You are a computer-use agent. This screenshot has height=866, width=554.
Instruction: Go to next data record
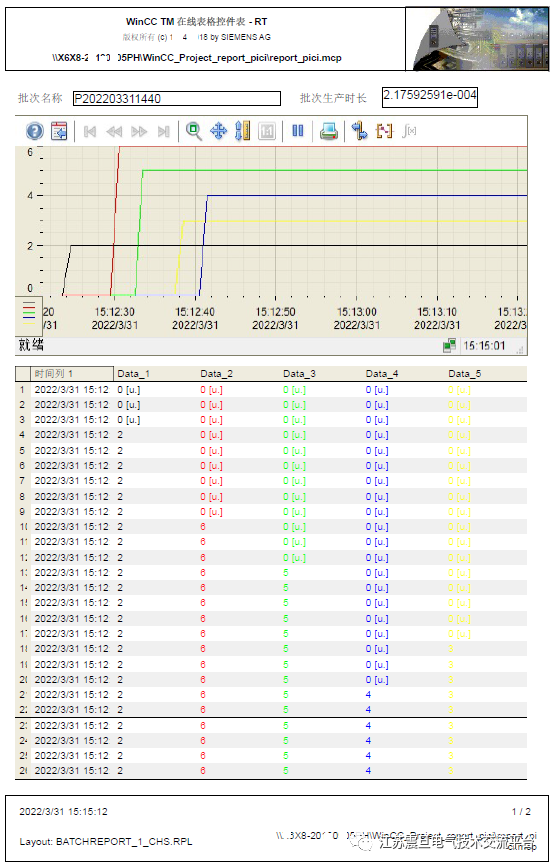click(x=139, y=131)
